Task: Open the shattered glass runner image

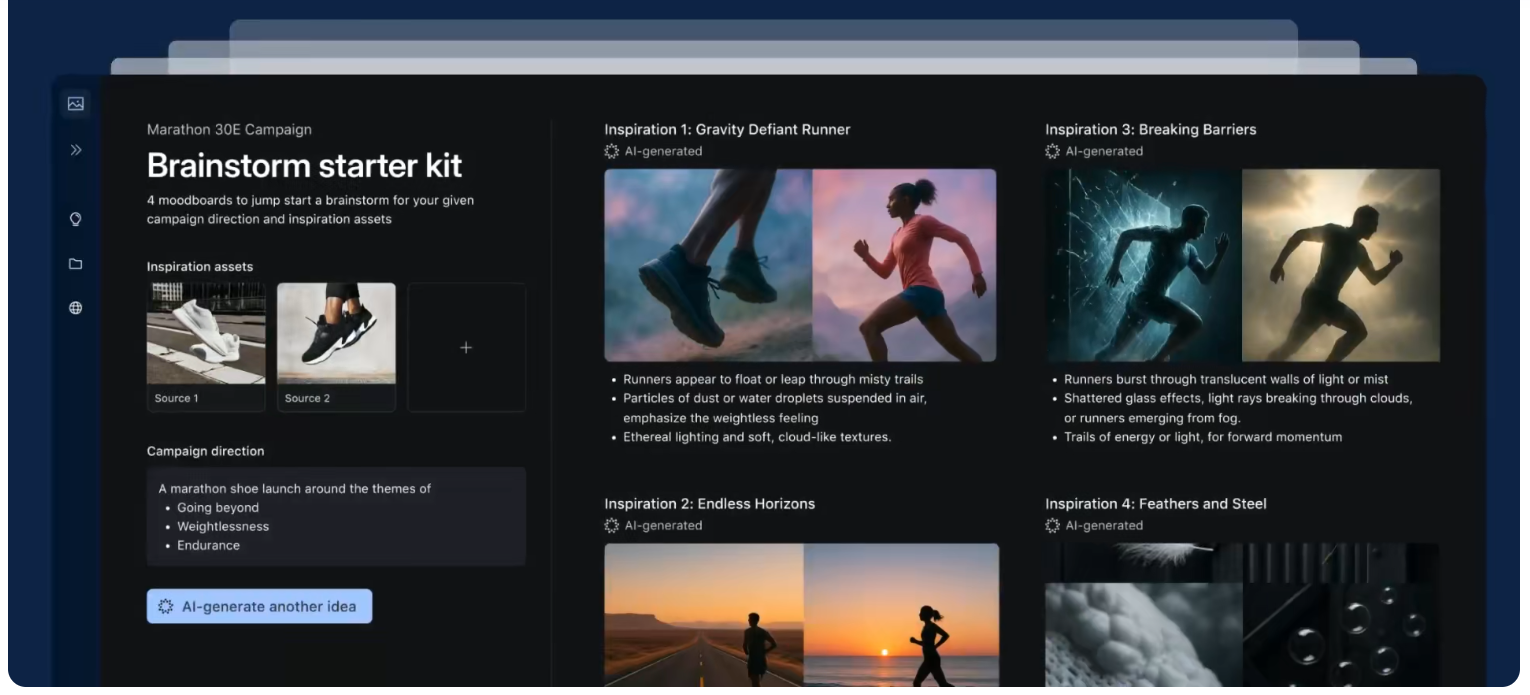Action: 1143,265
